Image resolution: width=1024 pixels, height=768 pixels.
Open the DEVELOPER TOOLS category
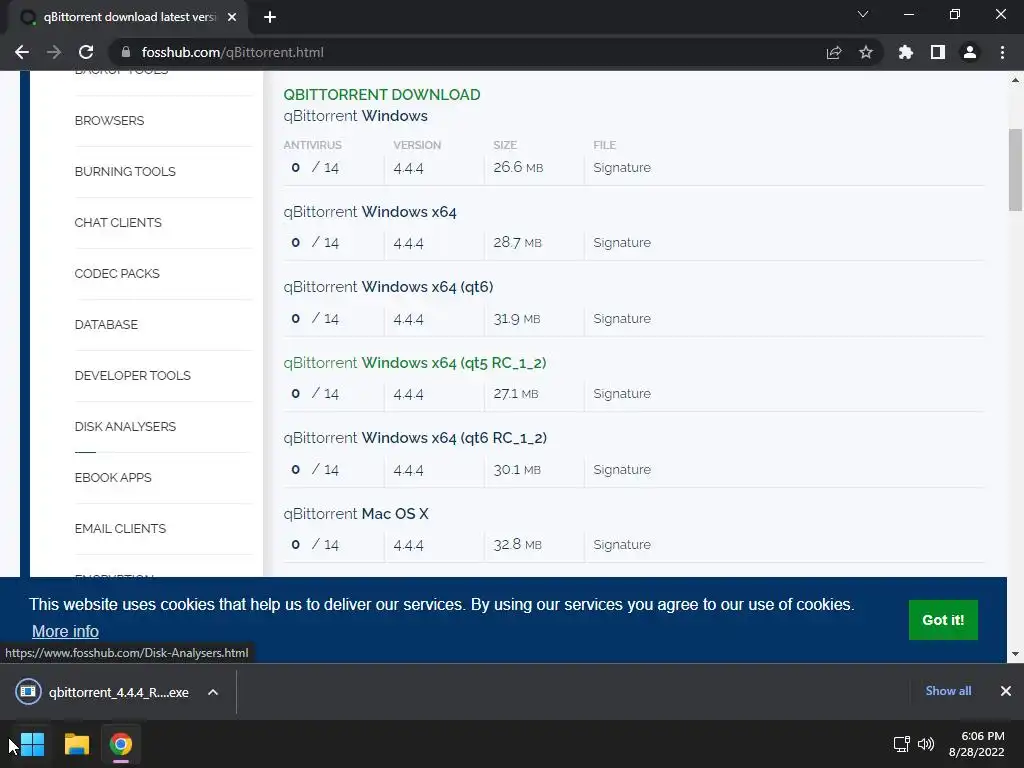click(133, 376)
